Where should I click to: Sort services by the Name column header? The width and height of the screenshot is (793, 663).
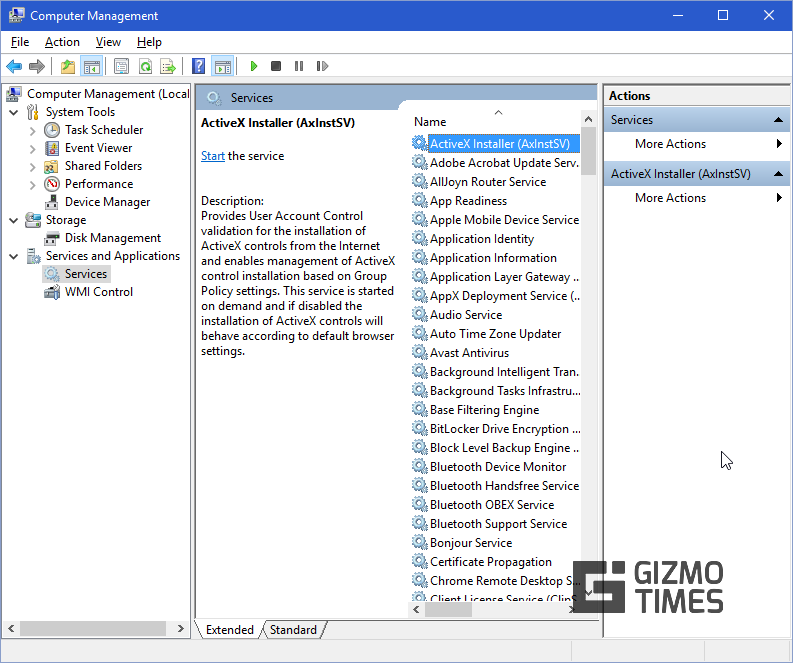pyautogui.click(x=496, y=122)
